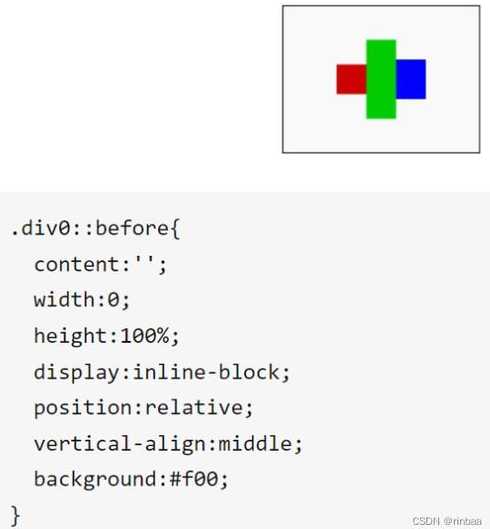This screenshot has width=490, height=529.
Task: Click the closing curly brace
Action: tap(15, 516)
